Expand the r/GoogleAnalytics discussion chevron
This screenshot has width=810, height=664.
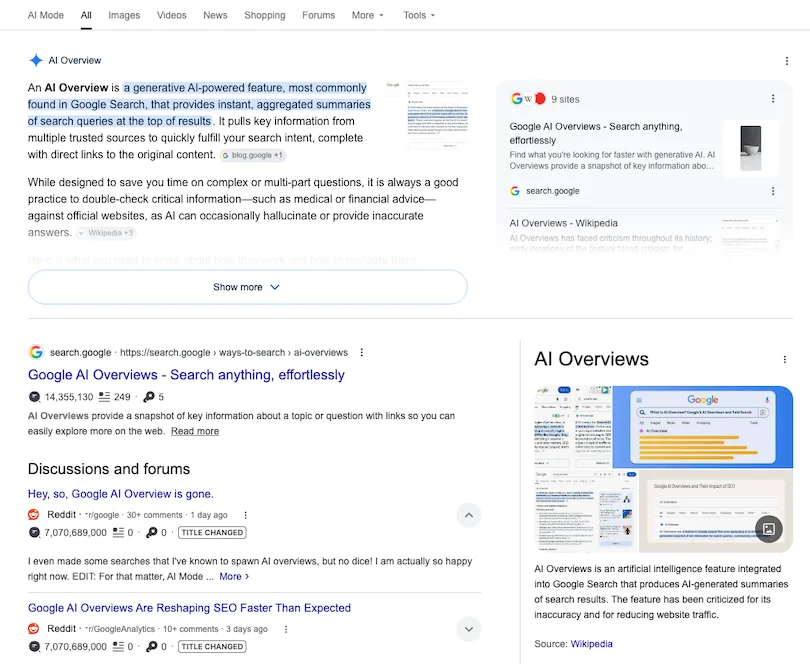469,629
